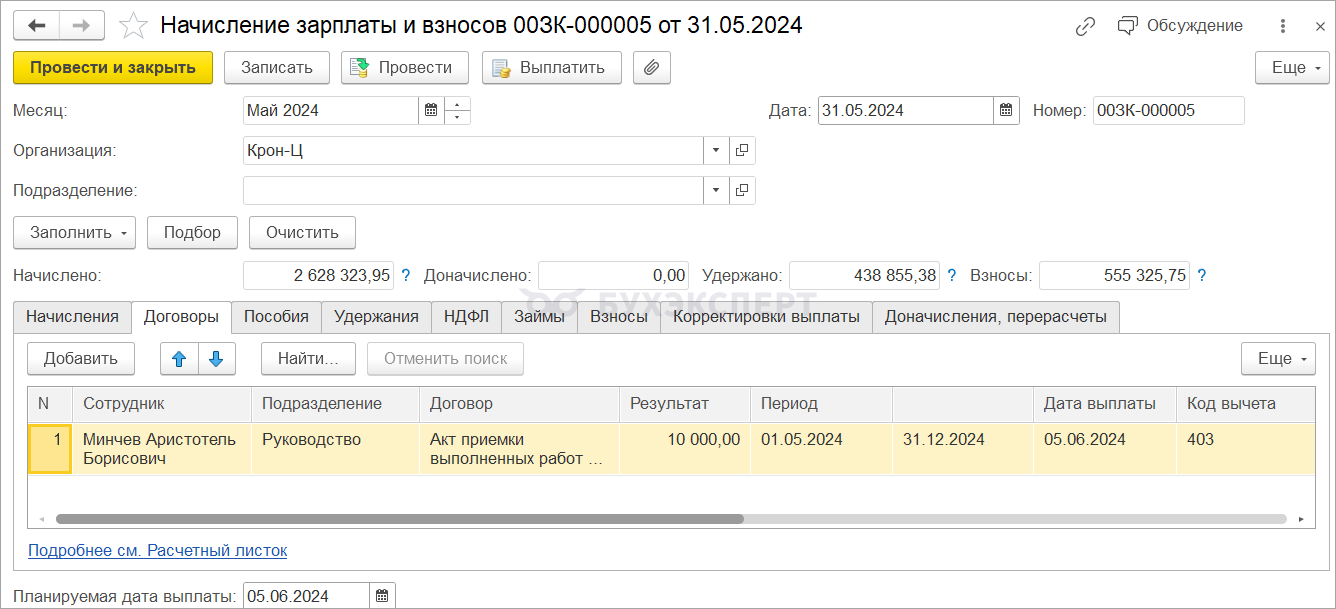Open Организация value with open-form icon
Viewport: 1336px width, 609px height.
pos(742,151)
